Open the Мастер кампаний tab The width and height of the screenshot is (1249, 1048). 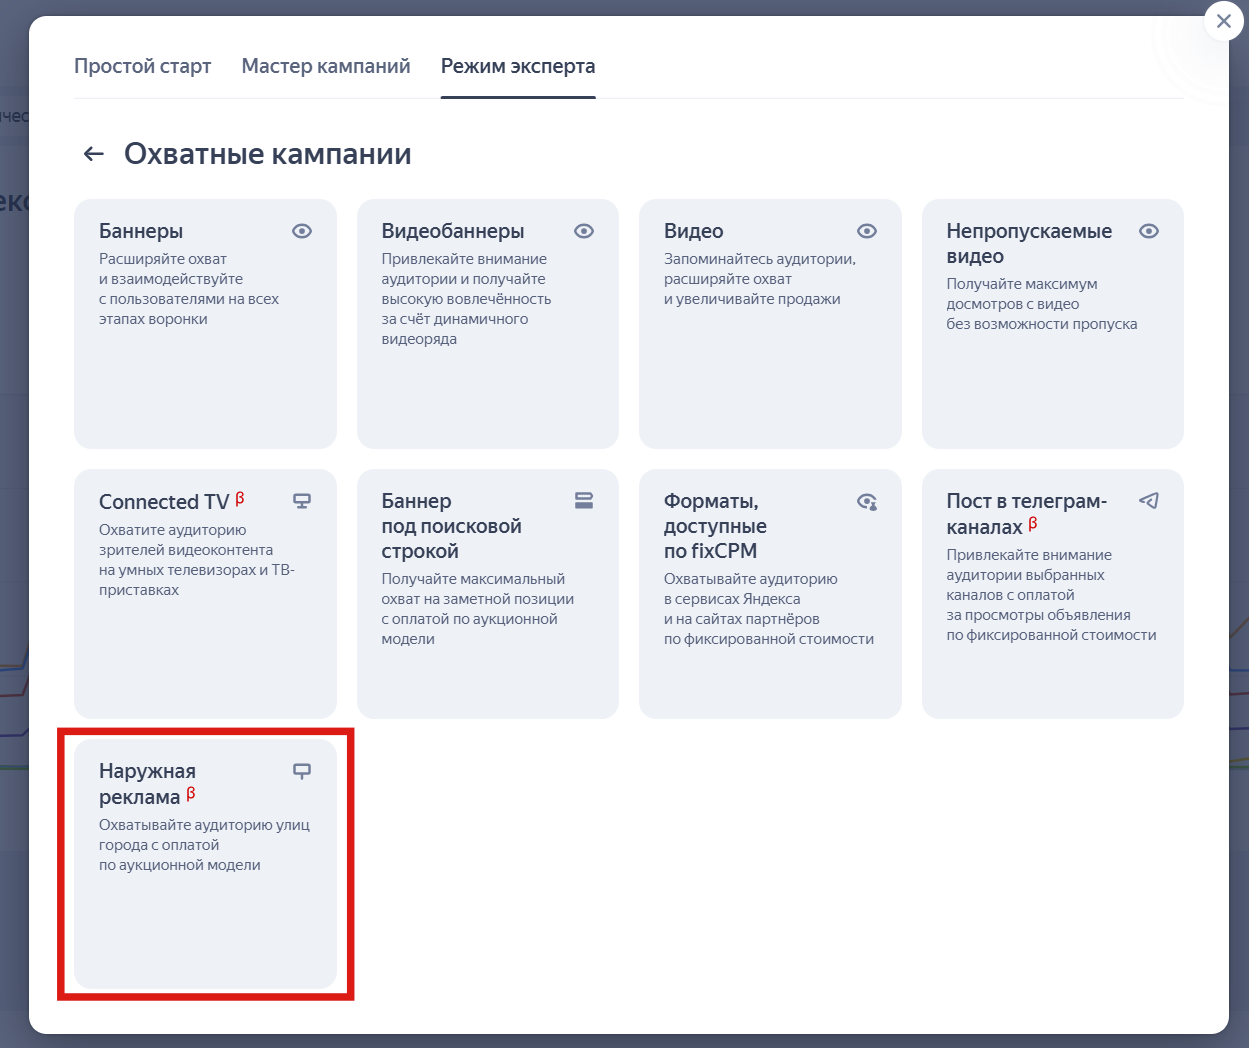tap(326, 66)
